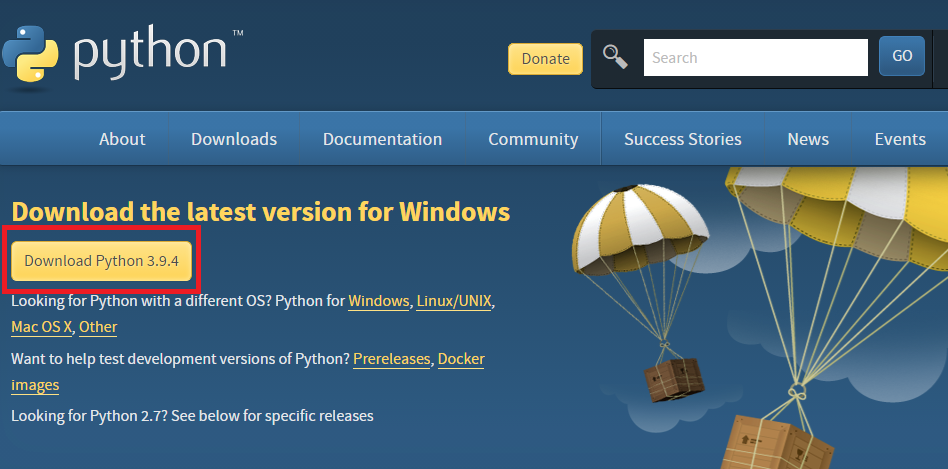Open the Docker images link
Screen dimensions: 948x469
point(461,359)
